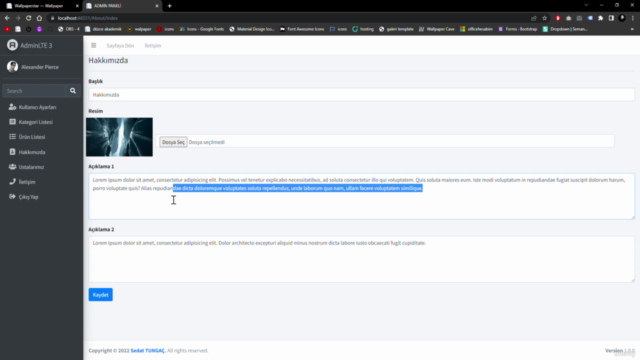The image size is (640, 360).
Task: Reload the current page
Action: coord(29,18)
